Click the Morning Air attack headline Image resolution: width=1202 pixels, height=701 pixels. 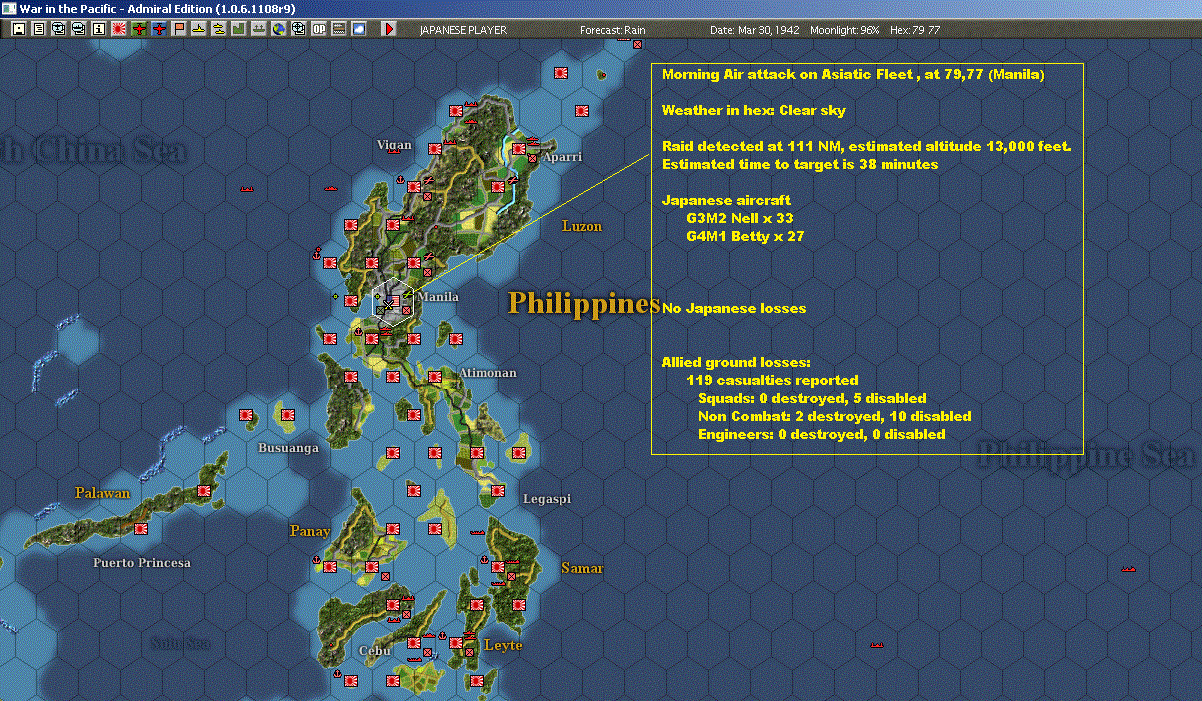pos(853,75)
